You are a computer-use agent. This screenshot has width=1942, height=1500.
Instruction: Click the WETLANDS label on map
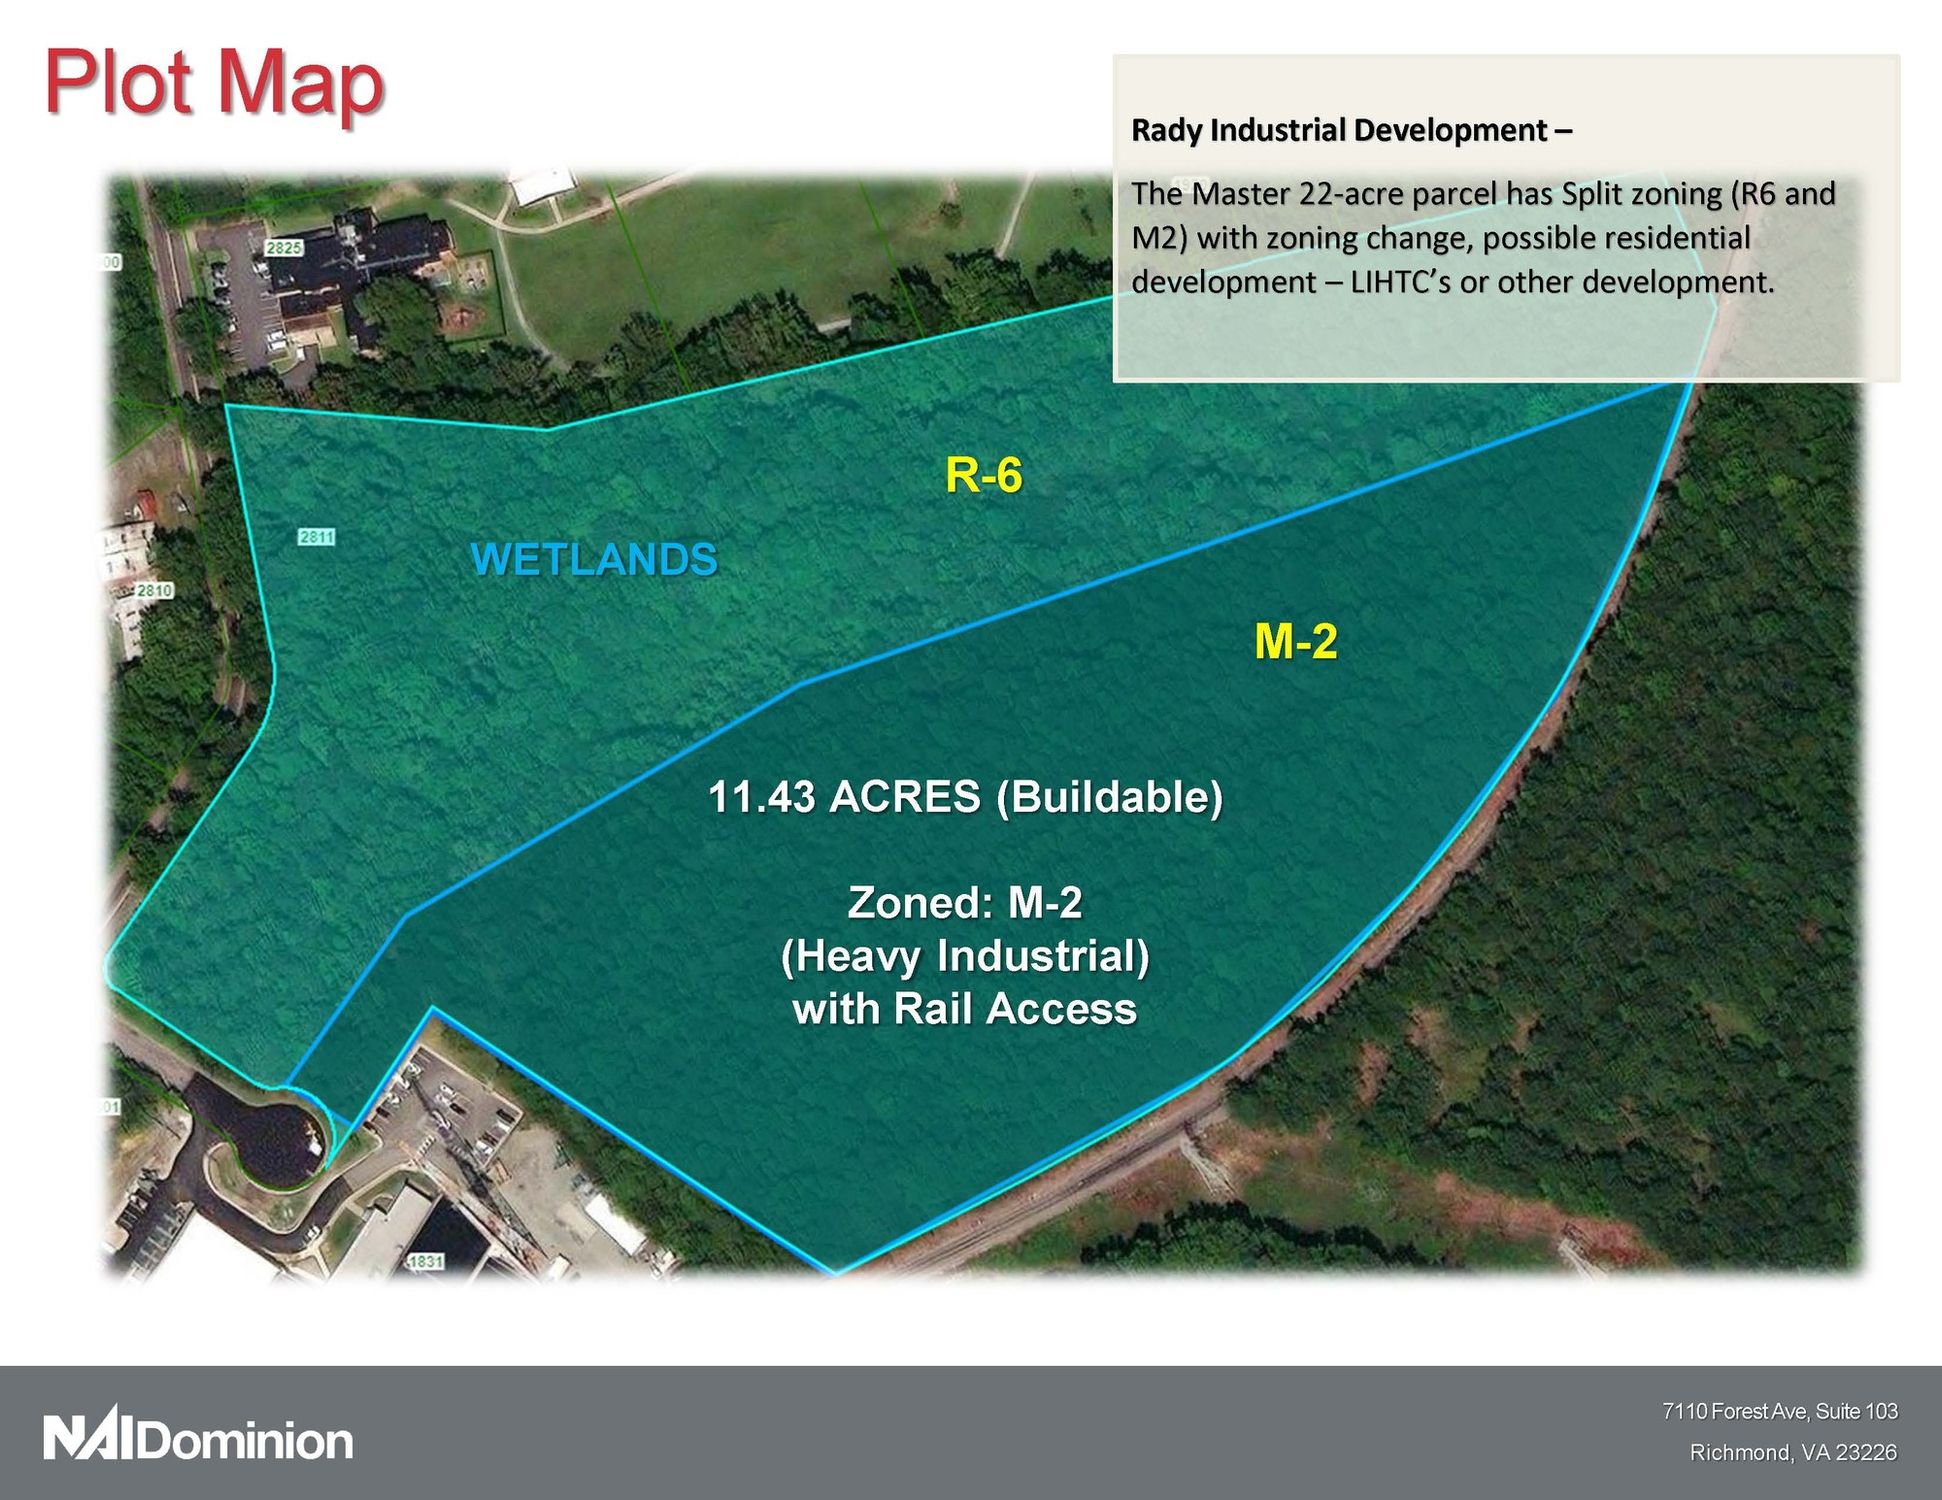click(x=594, y=559)
